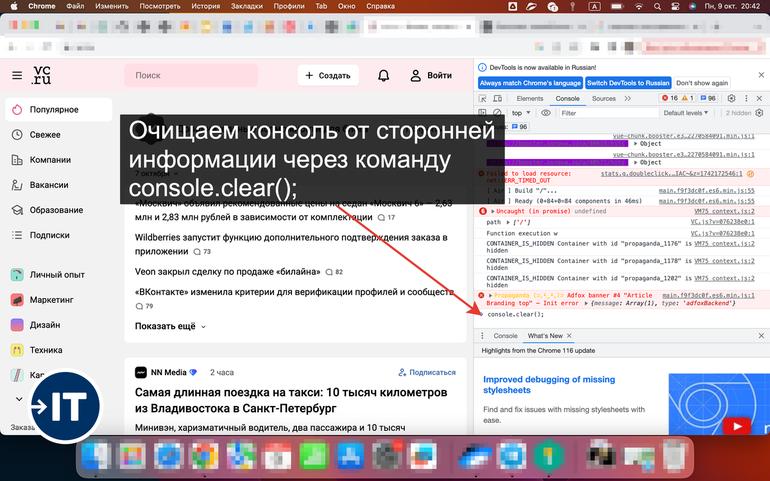Screen dimensions: 770x481
Task: Open Spotlight search in the menu bar
Action: 658,6
